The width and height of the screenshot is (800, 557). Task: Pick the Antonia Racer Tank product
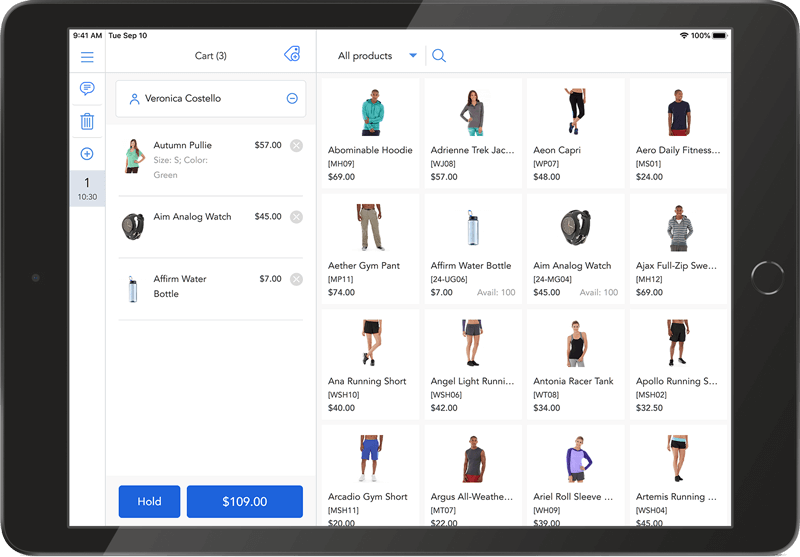coord(575,362)
